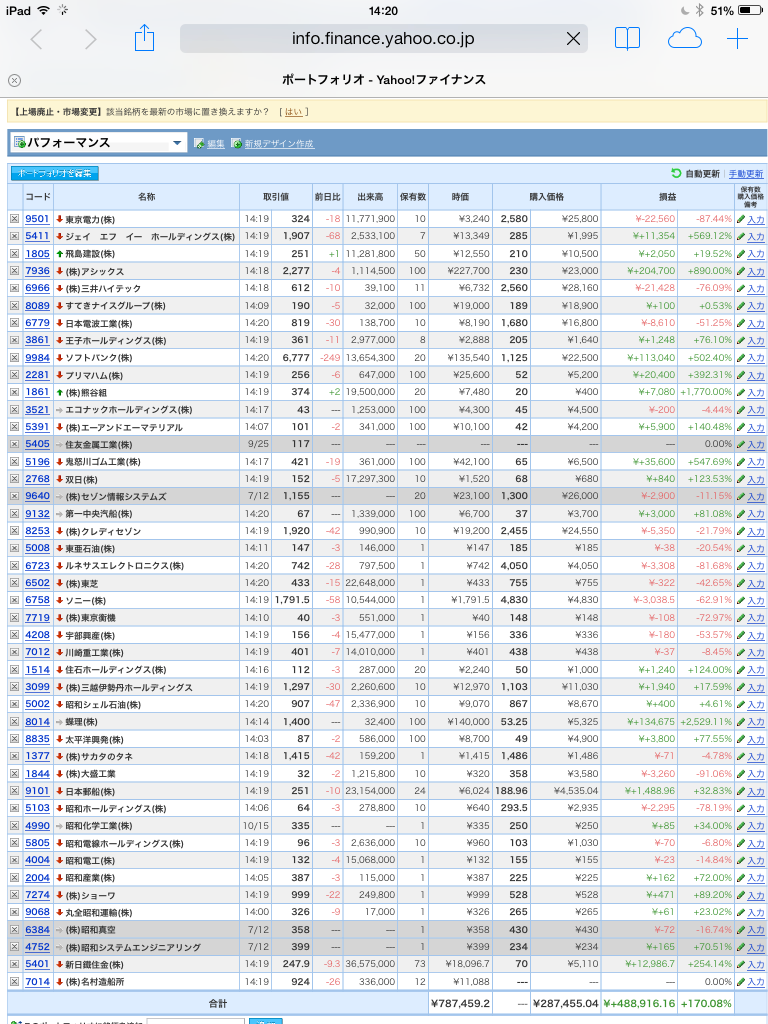Close the tab titled ポートフォリオ - Yahoo!ファイナンス
This screenshot has height=1024, width=768.
14,80
